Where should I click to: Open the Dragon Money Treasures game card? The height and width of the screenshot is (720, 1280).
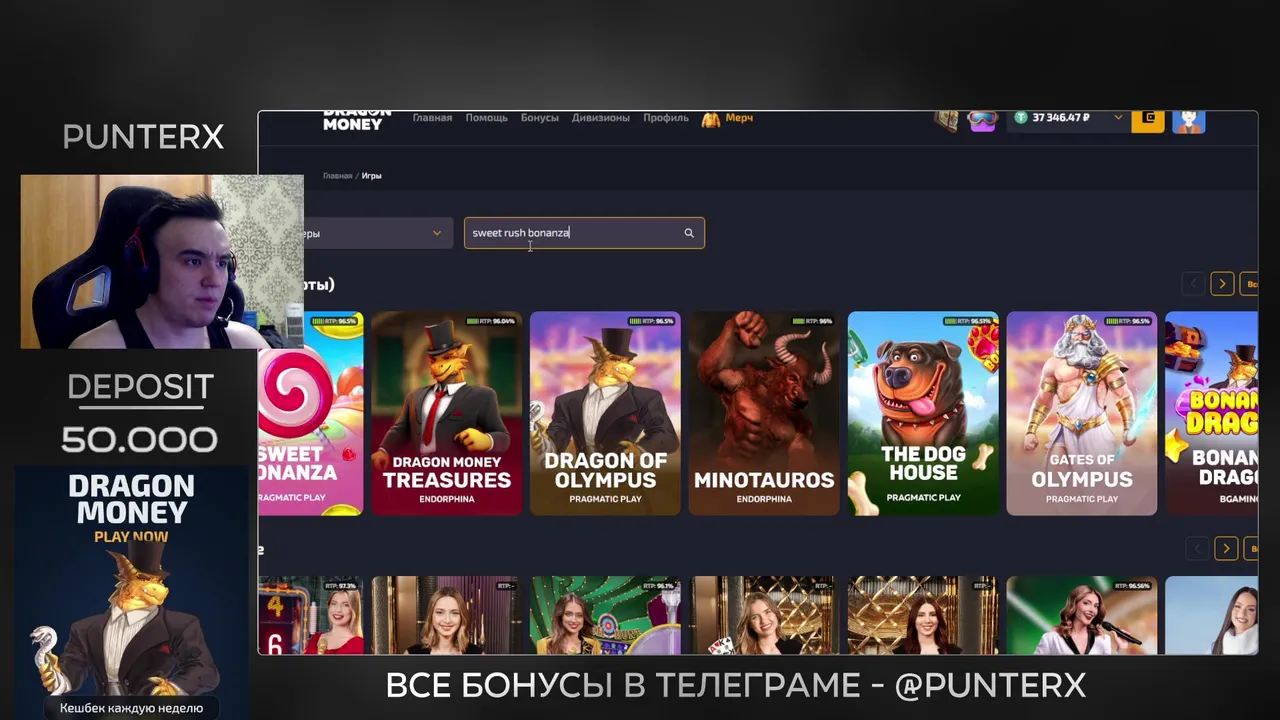(447, 413)
